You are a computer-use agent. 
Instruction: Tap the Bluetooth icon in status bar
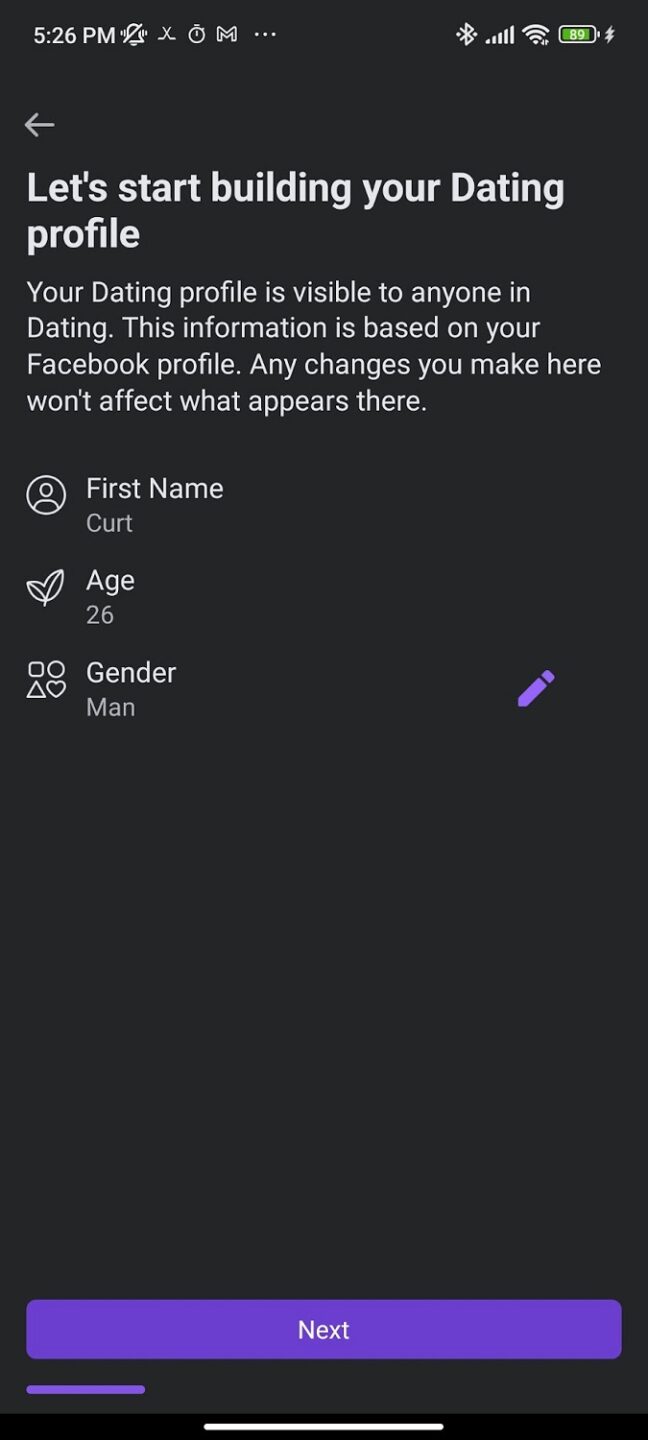465,33
